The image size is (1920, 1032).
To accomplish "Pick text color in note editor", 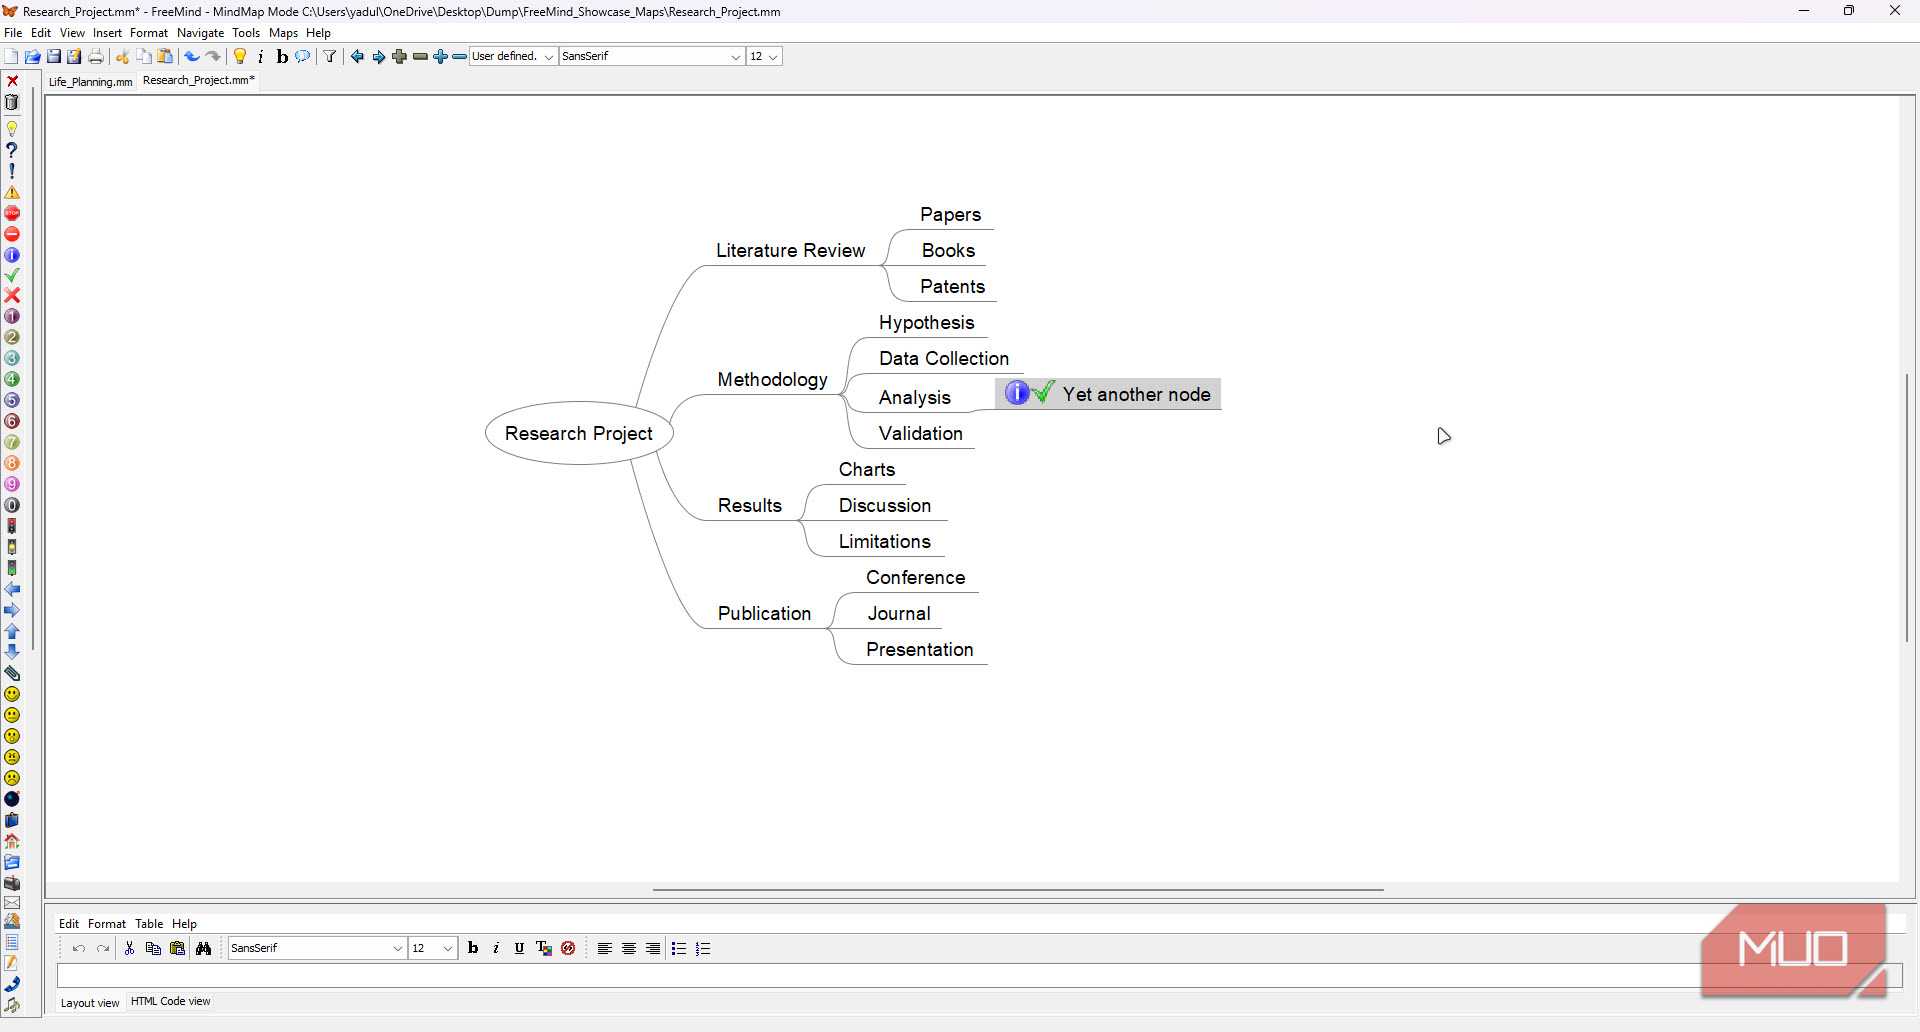I will [x=544, y=949].
